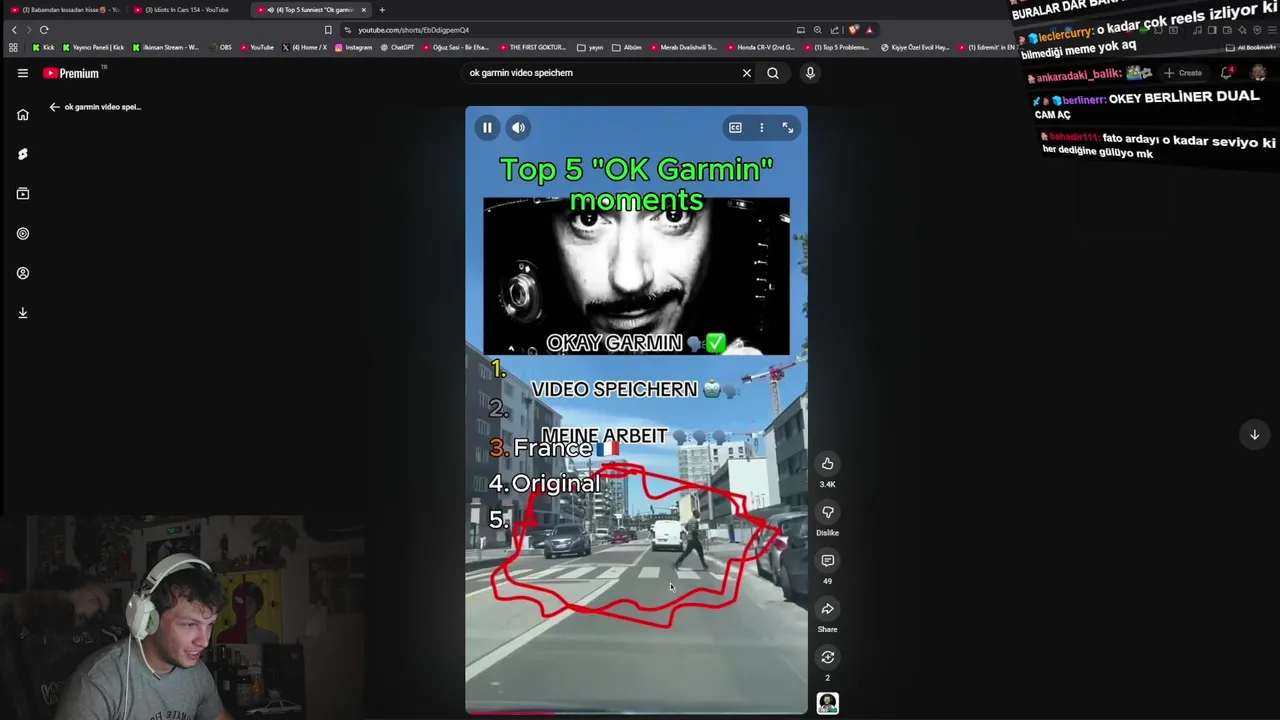The height and width of the screenshot is (720, 1280).
Task: Go to next Short with down arrow
Action: tap(1254, 434)
